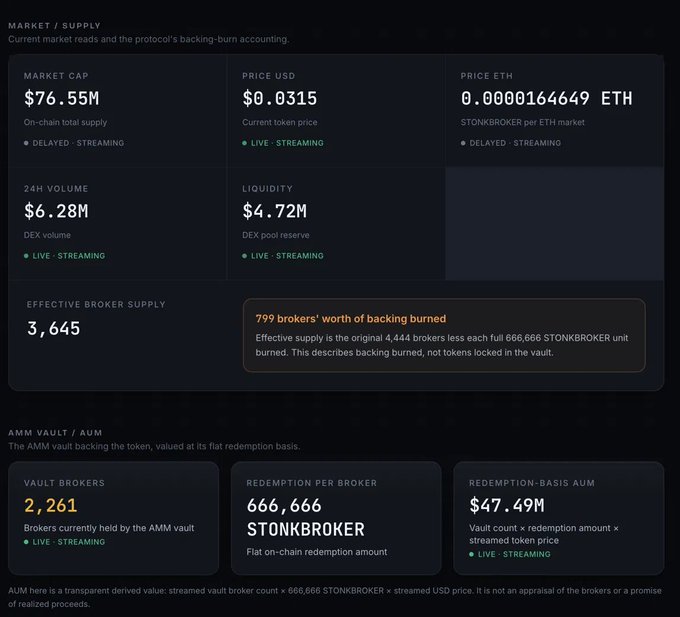The image size is (680, 617).
Task: Click the 24H VOLUME label
Action: (x=56, y=189)
